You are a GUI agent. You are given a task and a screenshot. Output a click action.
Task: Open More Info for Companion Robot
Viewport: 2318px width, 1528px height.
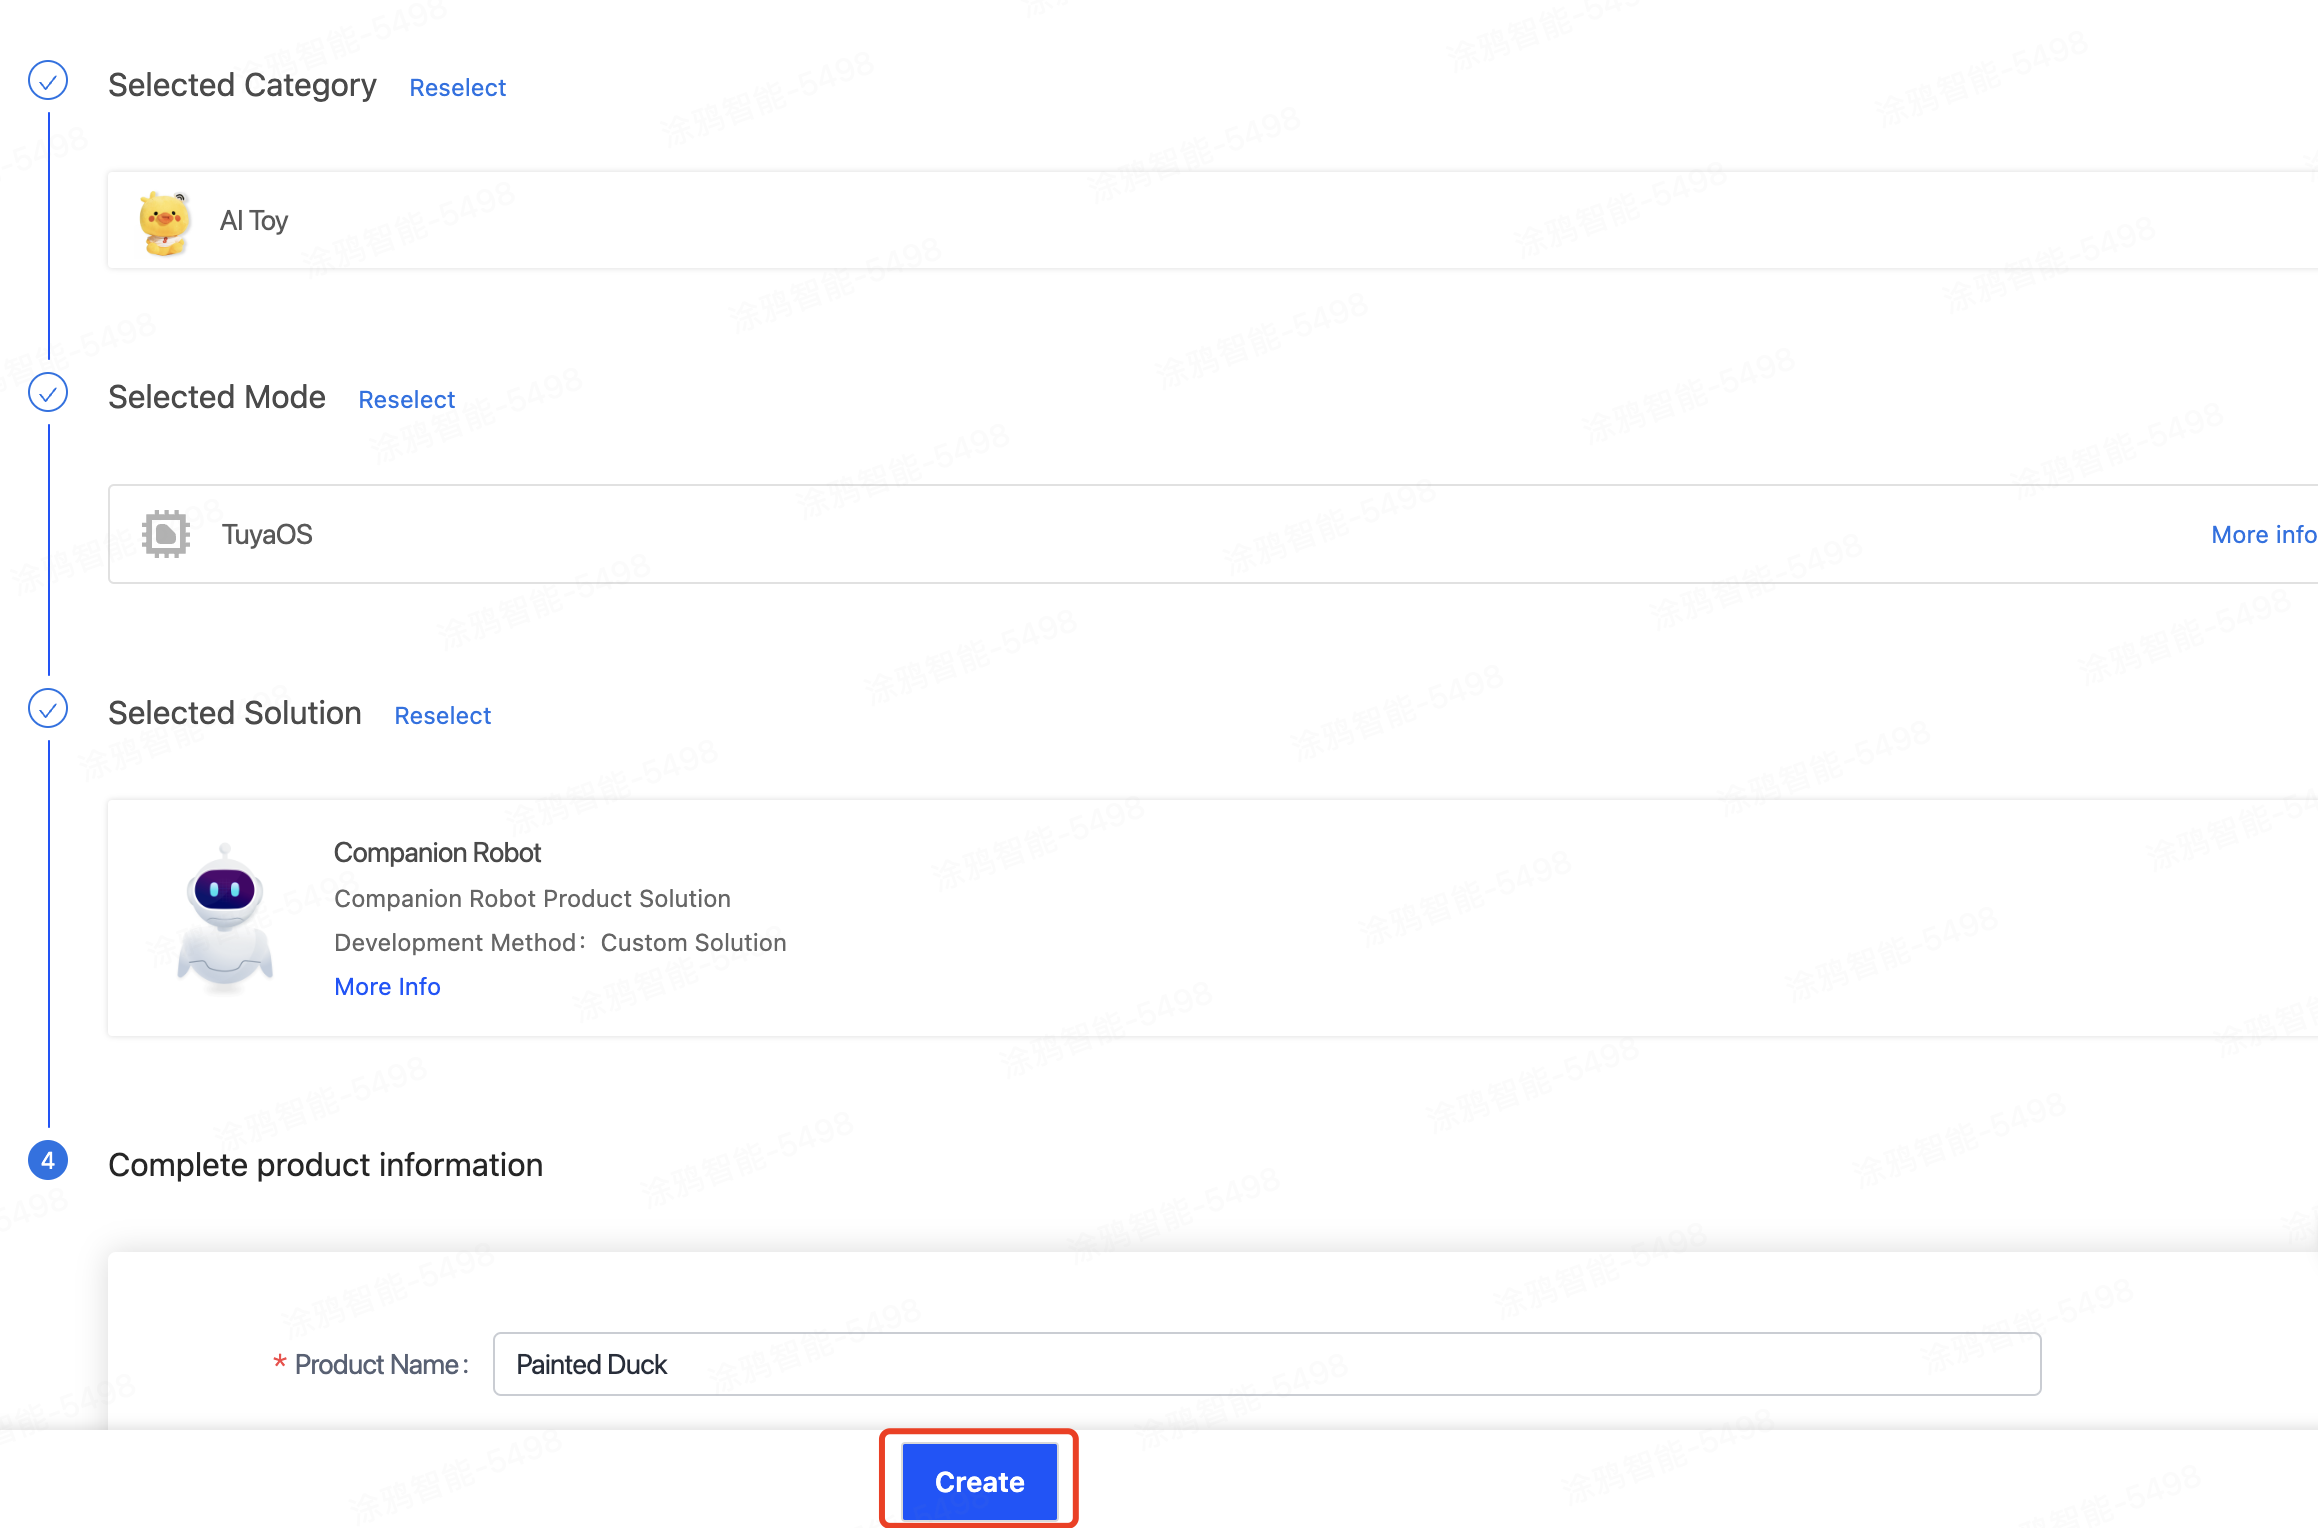pyautogui.click(x=387, y=987)
